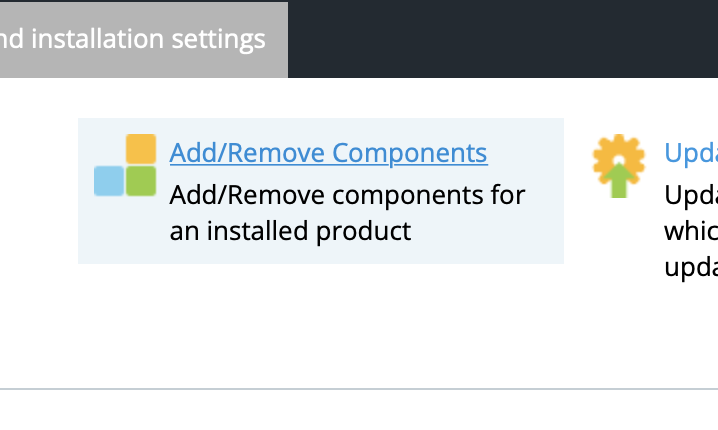
Task: Click the Add/Remove Components colored squares icon
Action: [x=125, y=165]
